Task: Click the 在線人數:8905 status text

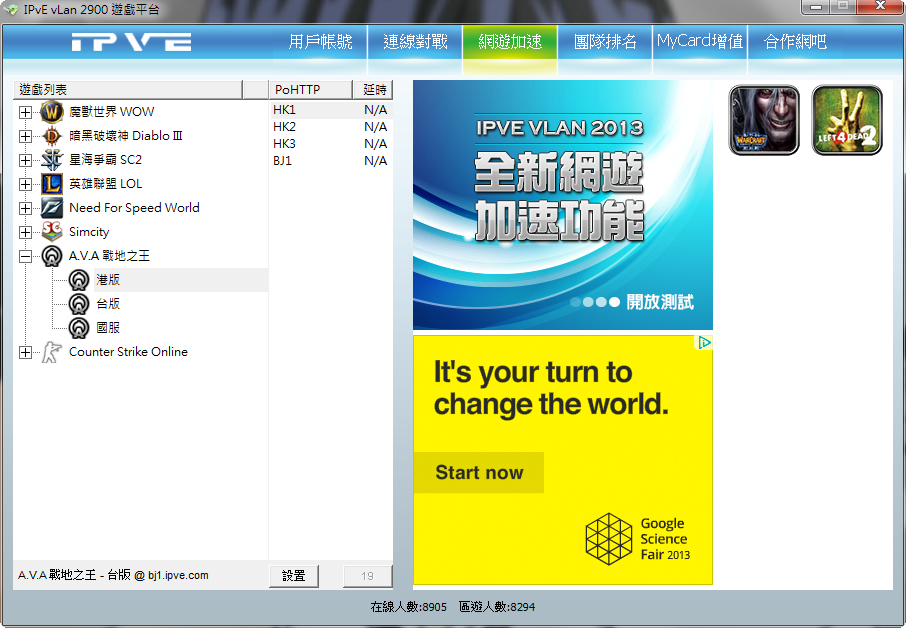Action: 409,607
